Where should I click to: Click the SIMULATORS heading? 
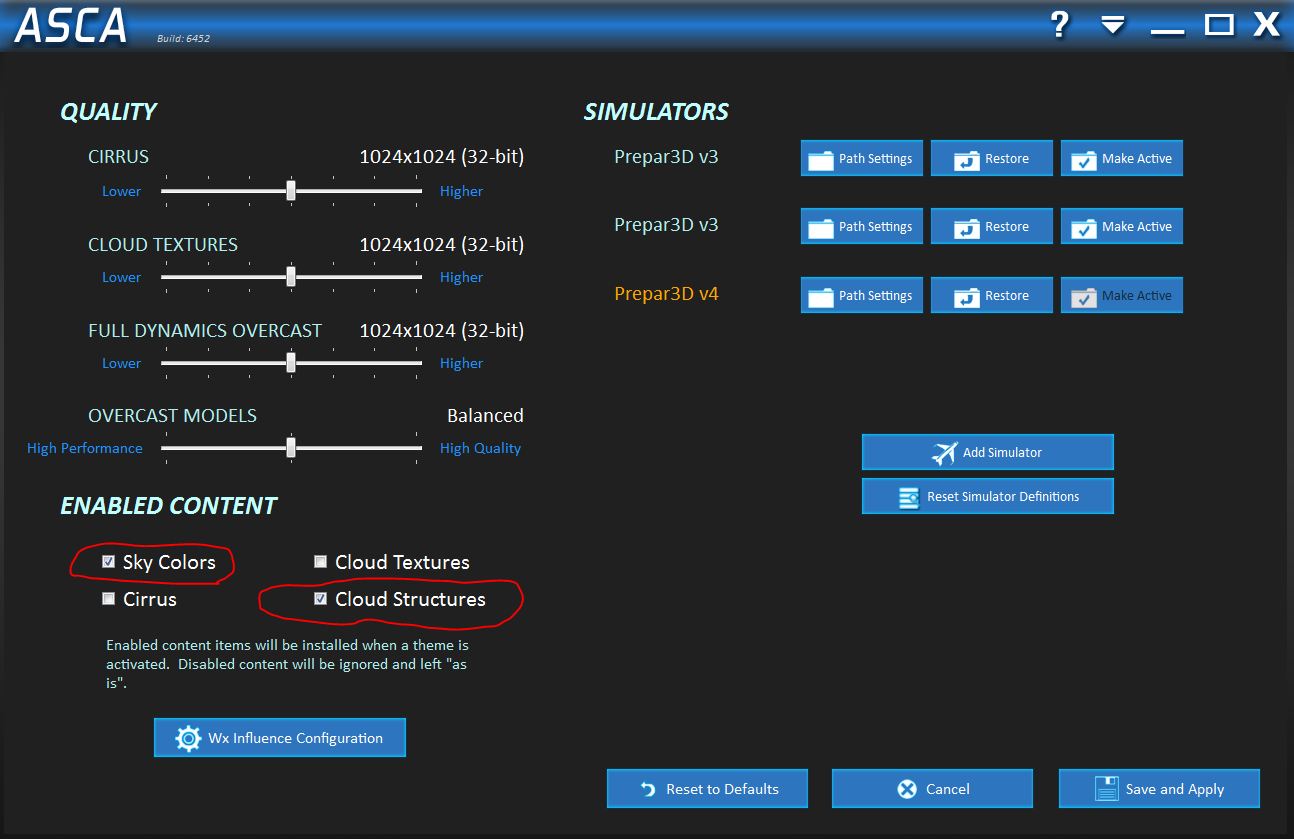click(656, 112)
